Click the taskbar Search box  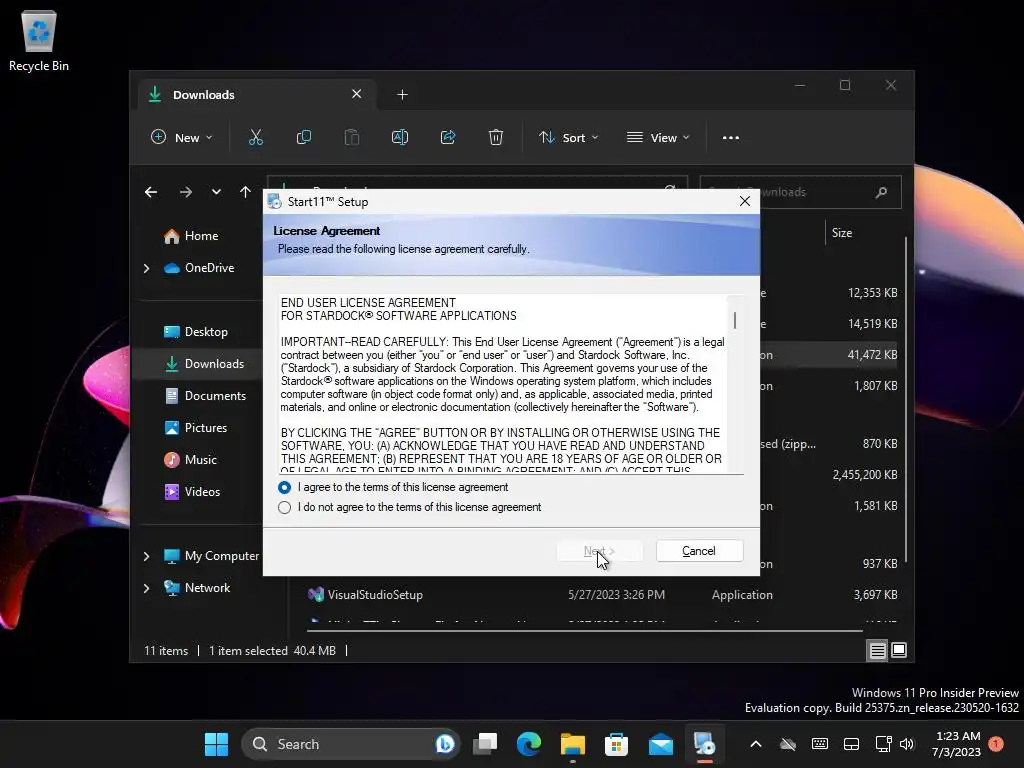pos(351,744)
